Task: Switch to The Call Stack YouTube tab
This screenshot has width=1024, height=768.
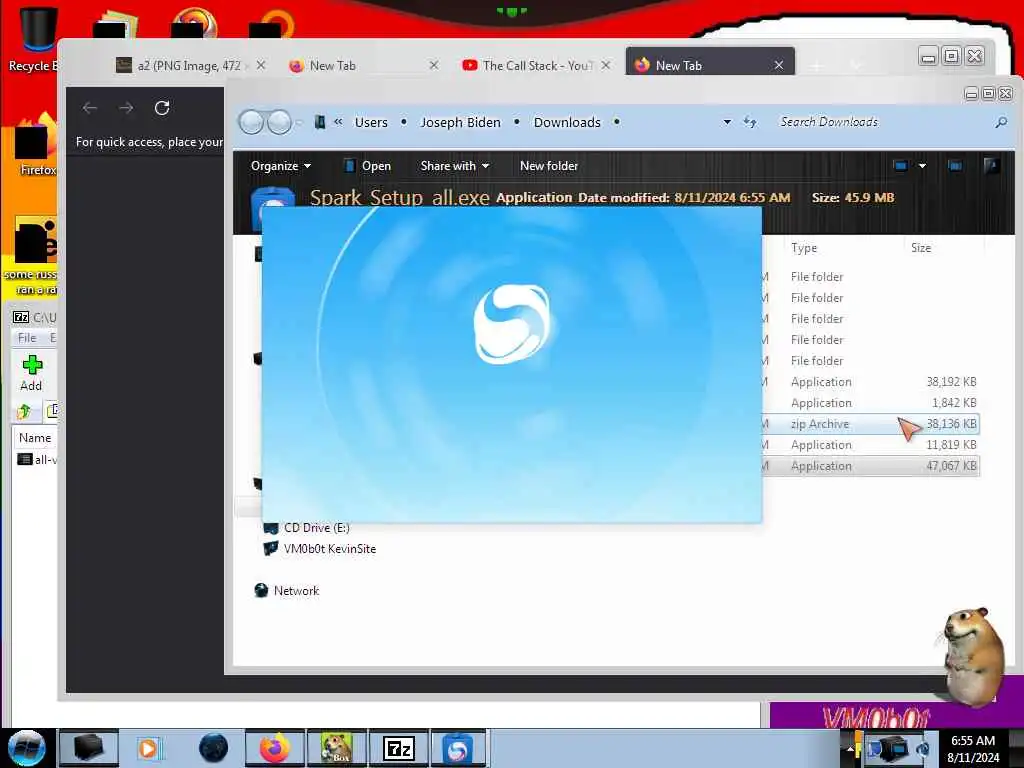Action: click(x=537, y=65)
